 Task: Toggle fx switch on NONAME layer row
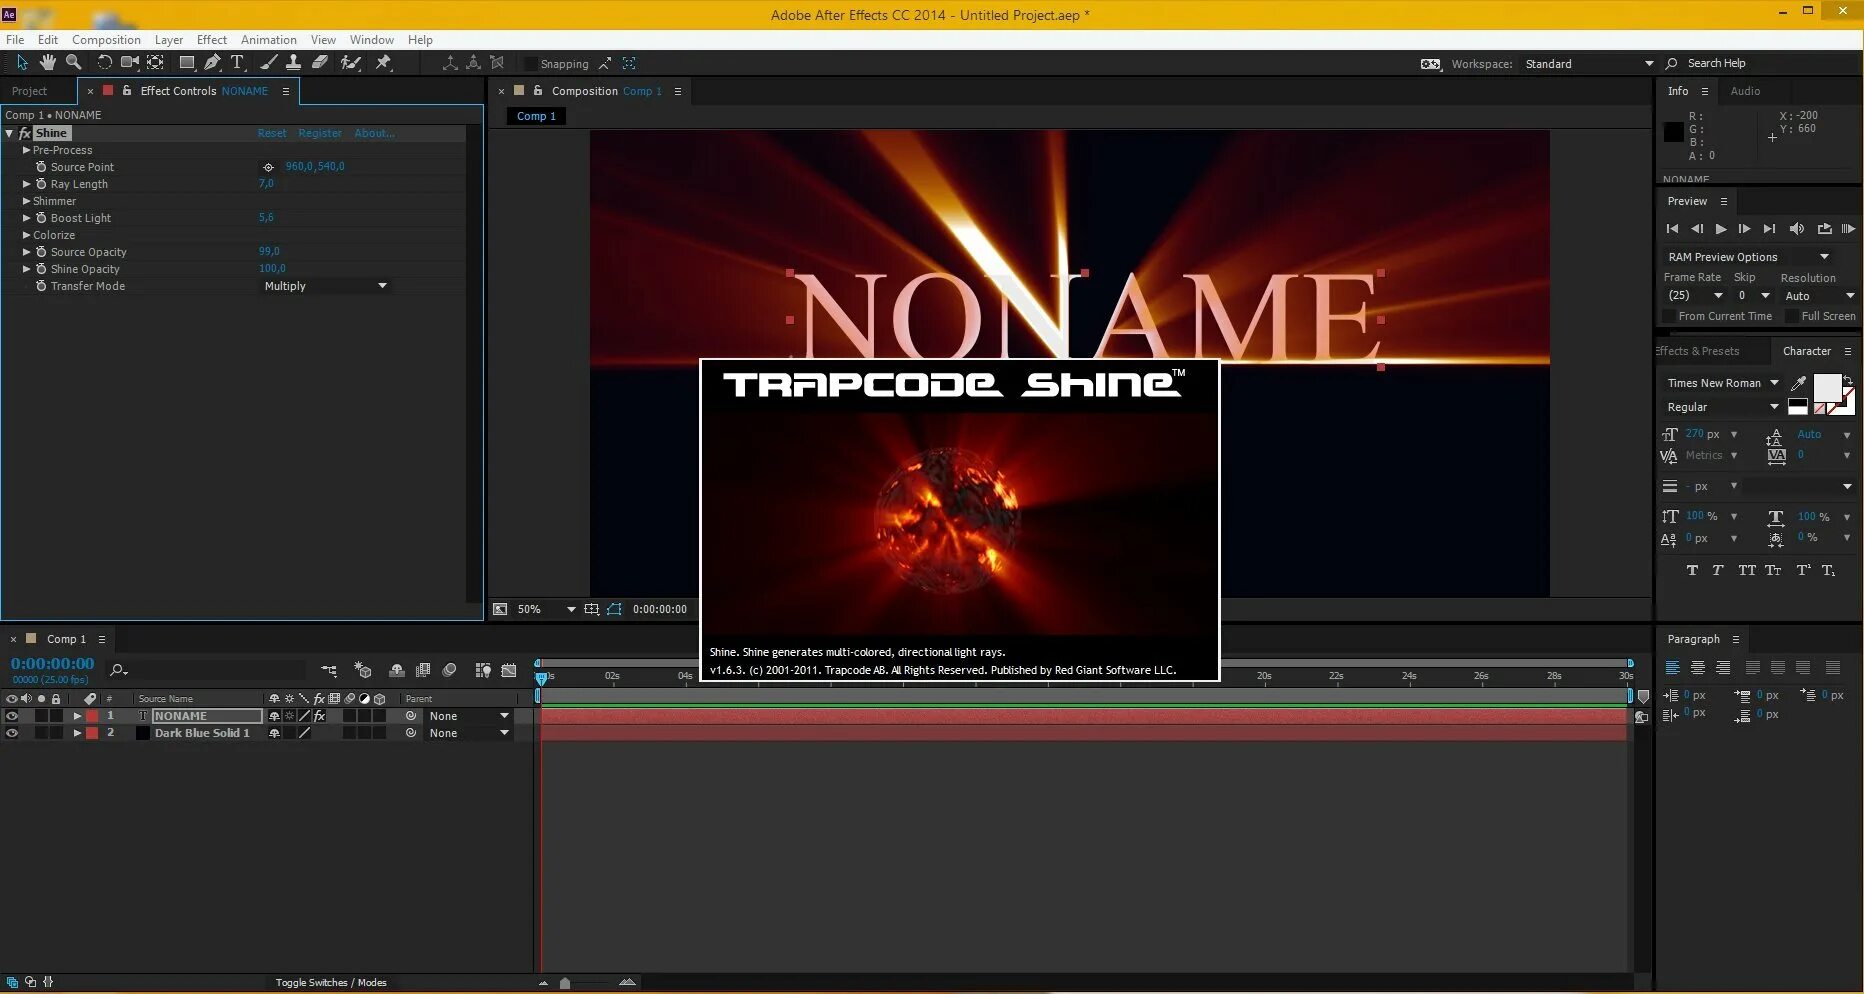(x=320, y=716)
